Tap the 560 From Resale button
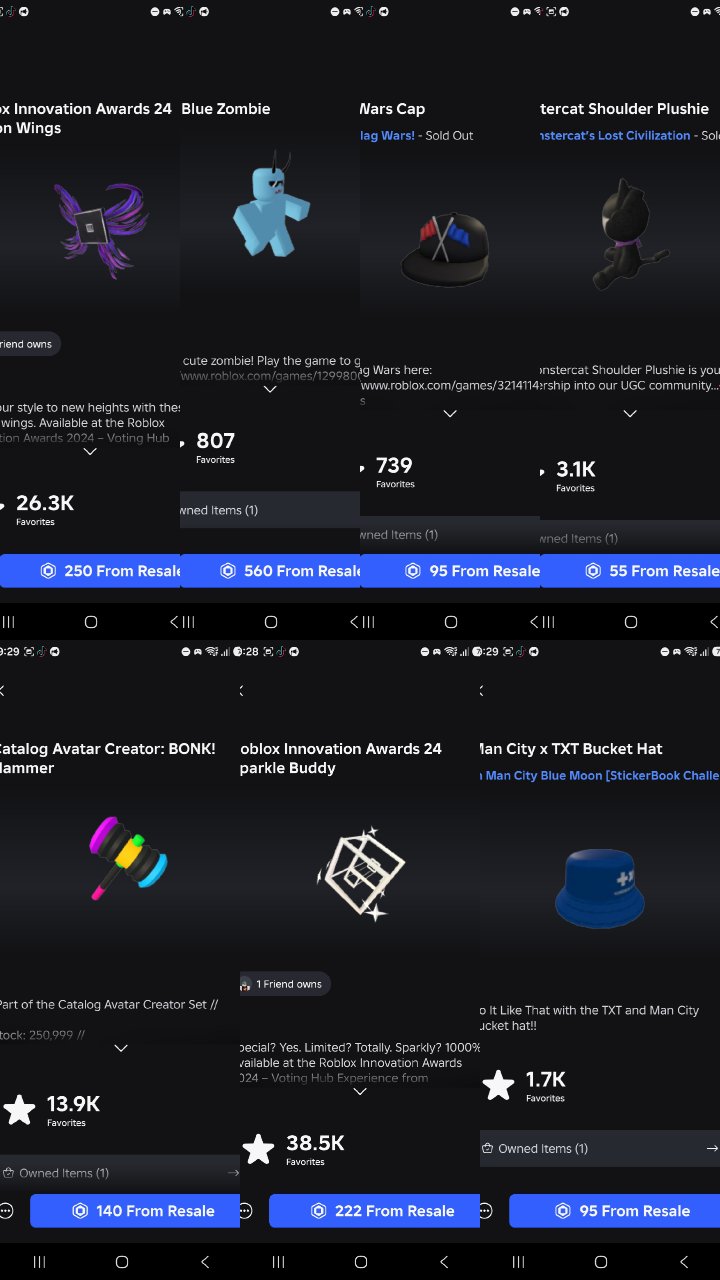The height and width of the screenshot is (1280, 720). tap(271, 571)
